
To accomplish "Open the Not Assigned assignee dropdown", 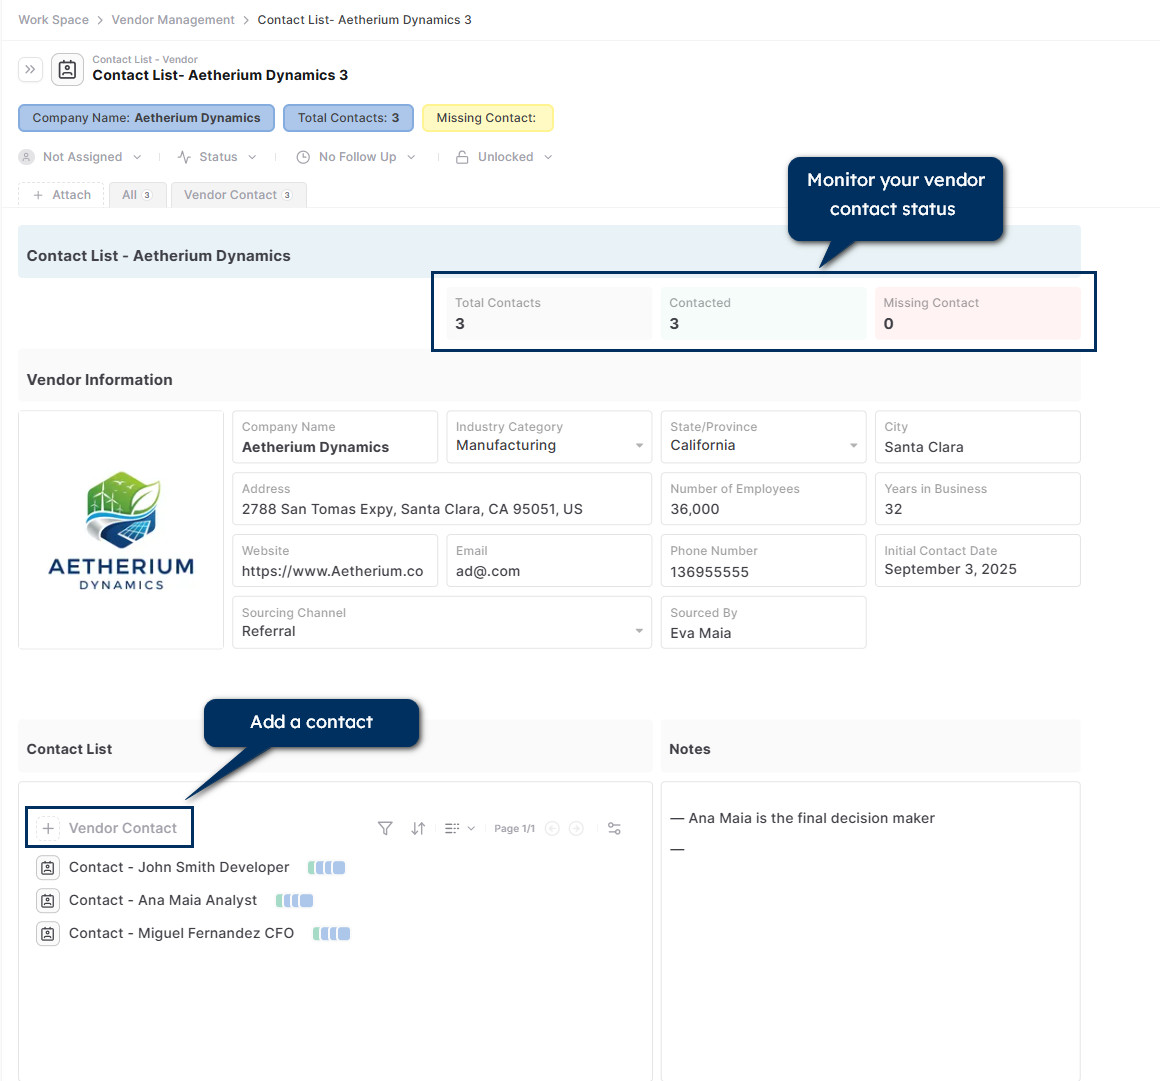I will coord(80,156).
